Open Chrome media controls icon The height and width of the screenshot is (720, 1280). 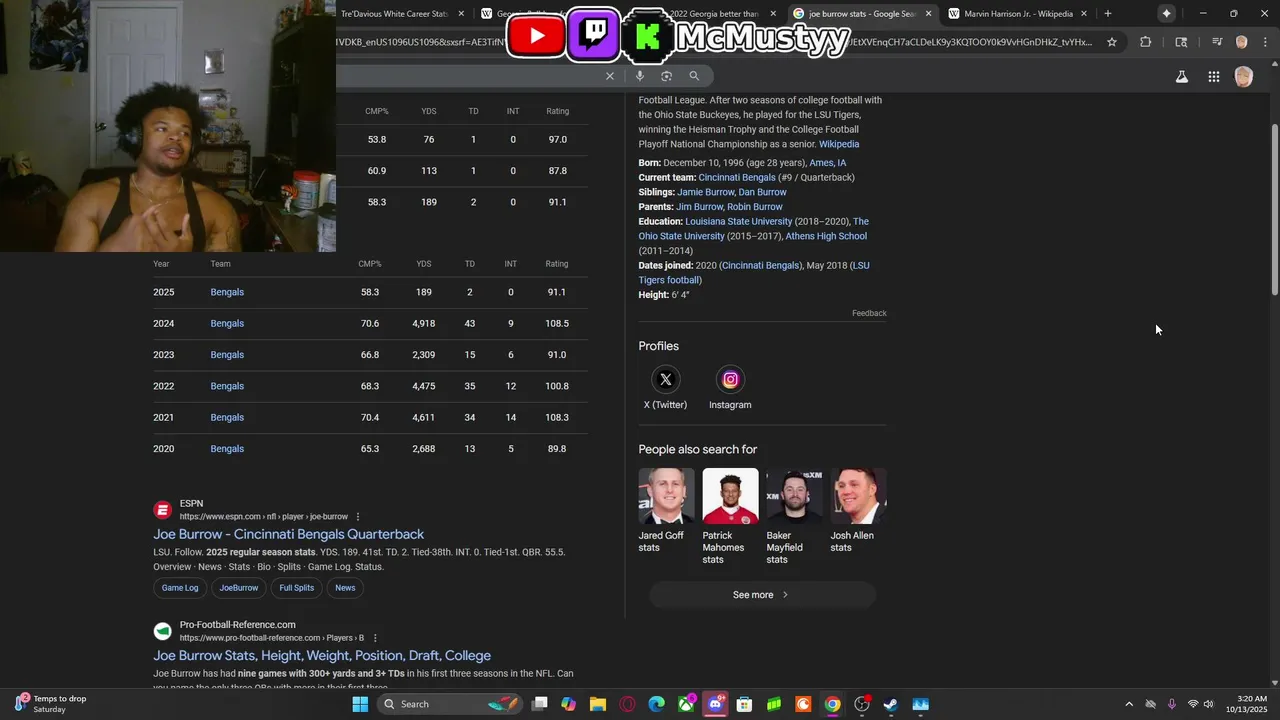(x=1217, y=42)
